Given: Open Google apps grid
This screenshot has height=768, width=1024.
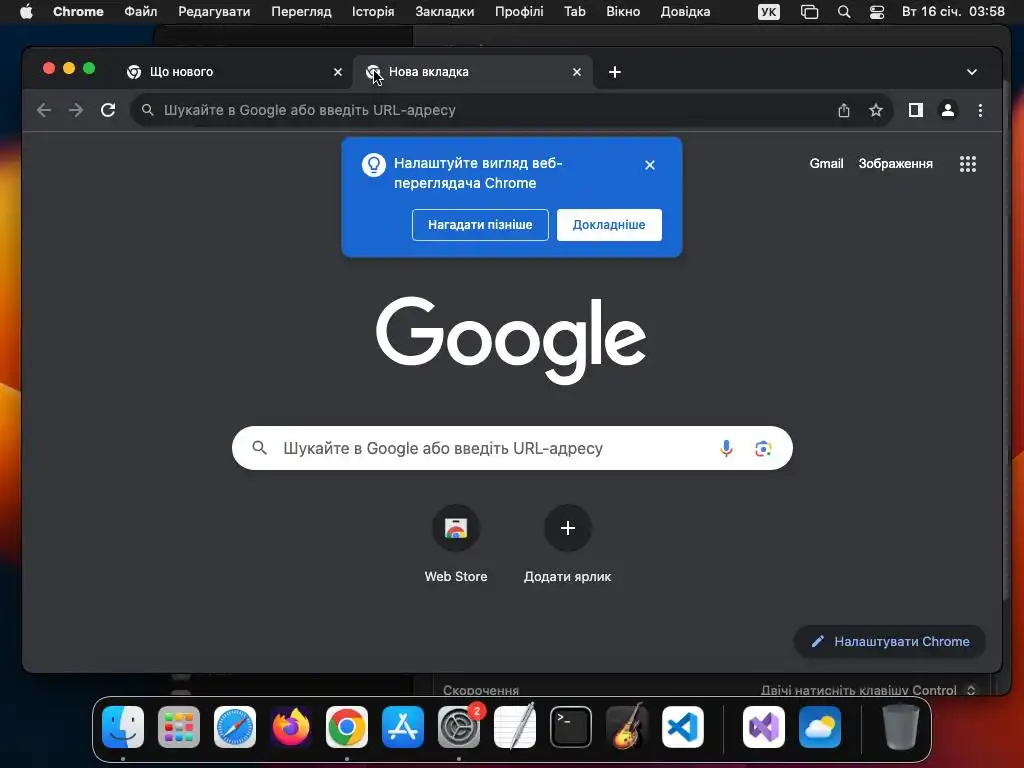Looking at the screenshot, I should (968, 164).
